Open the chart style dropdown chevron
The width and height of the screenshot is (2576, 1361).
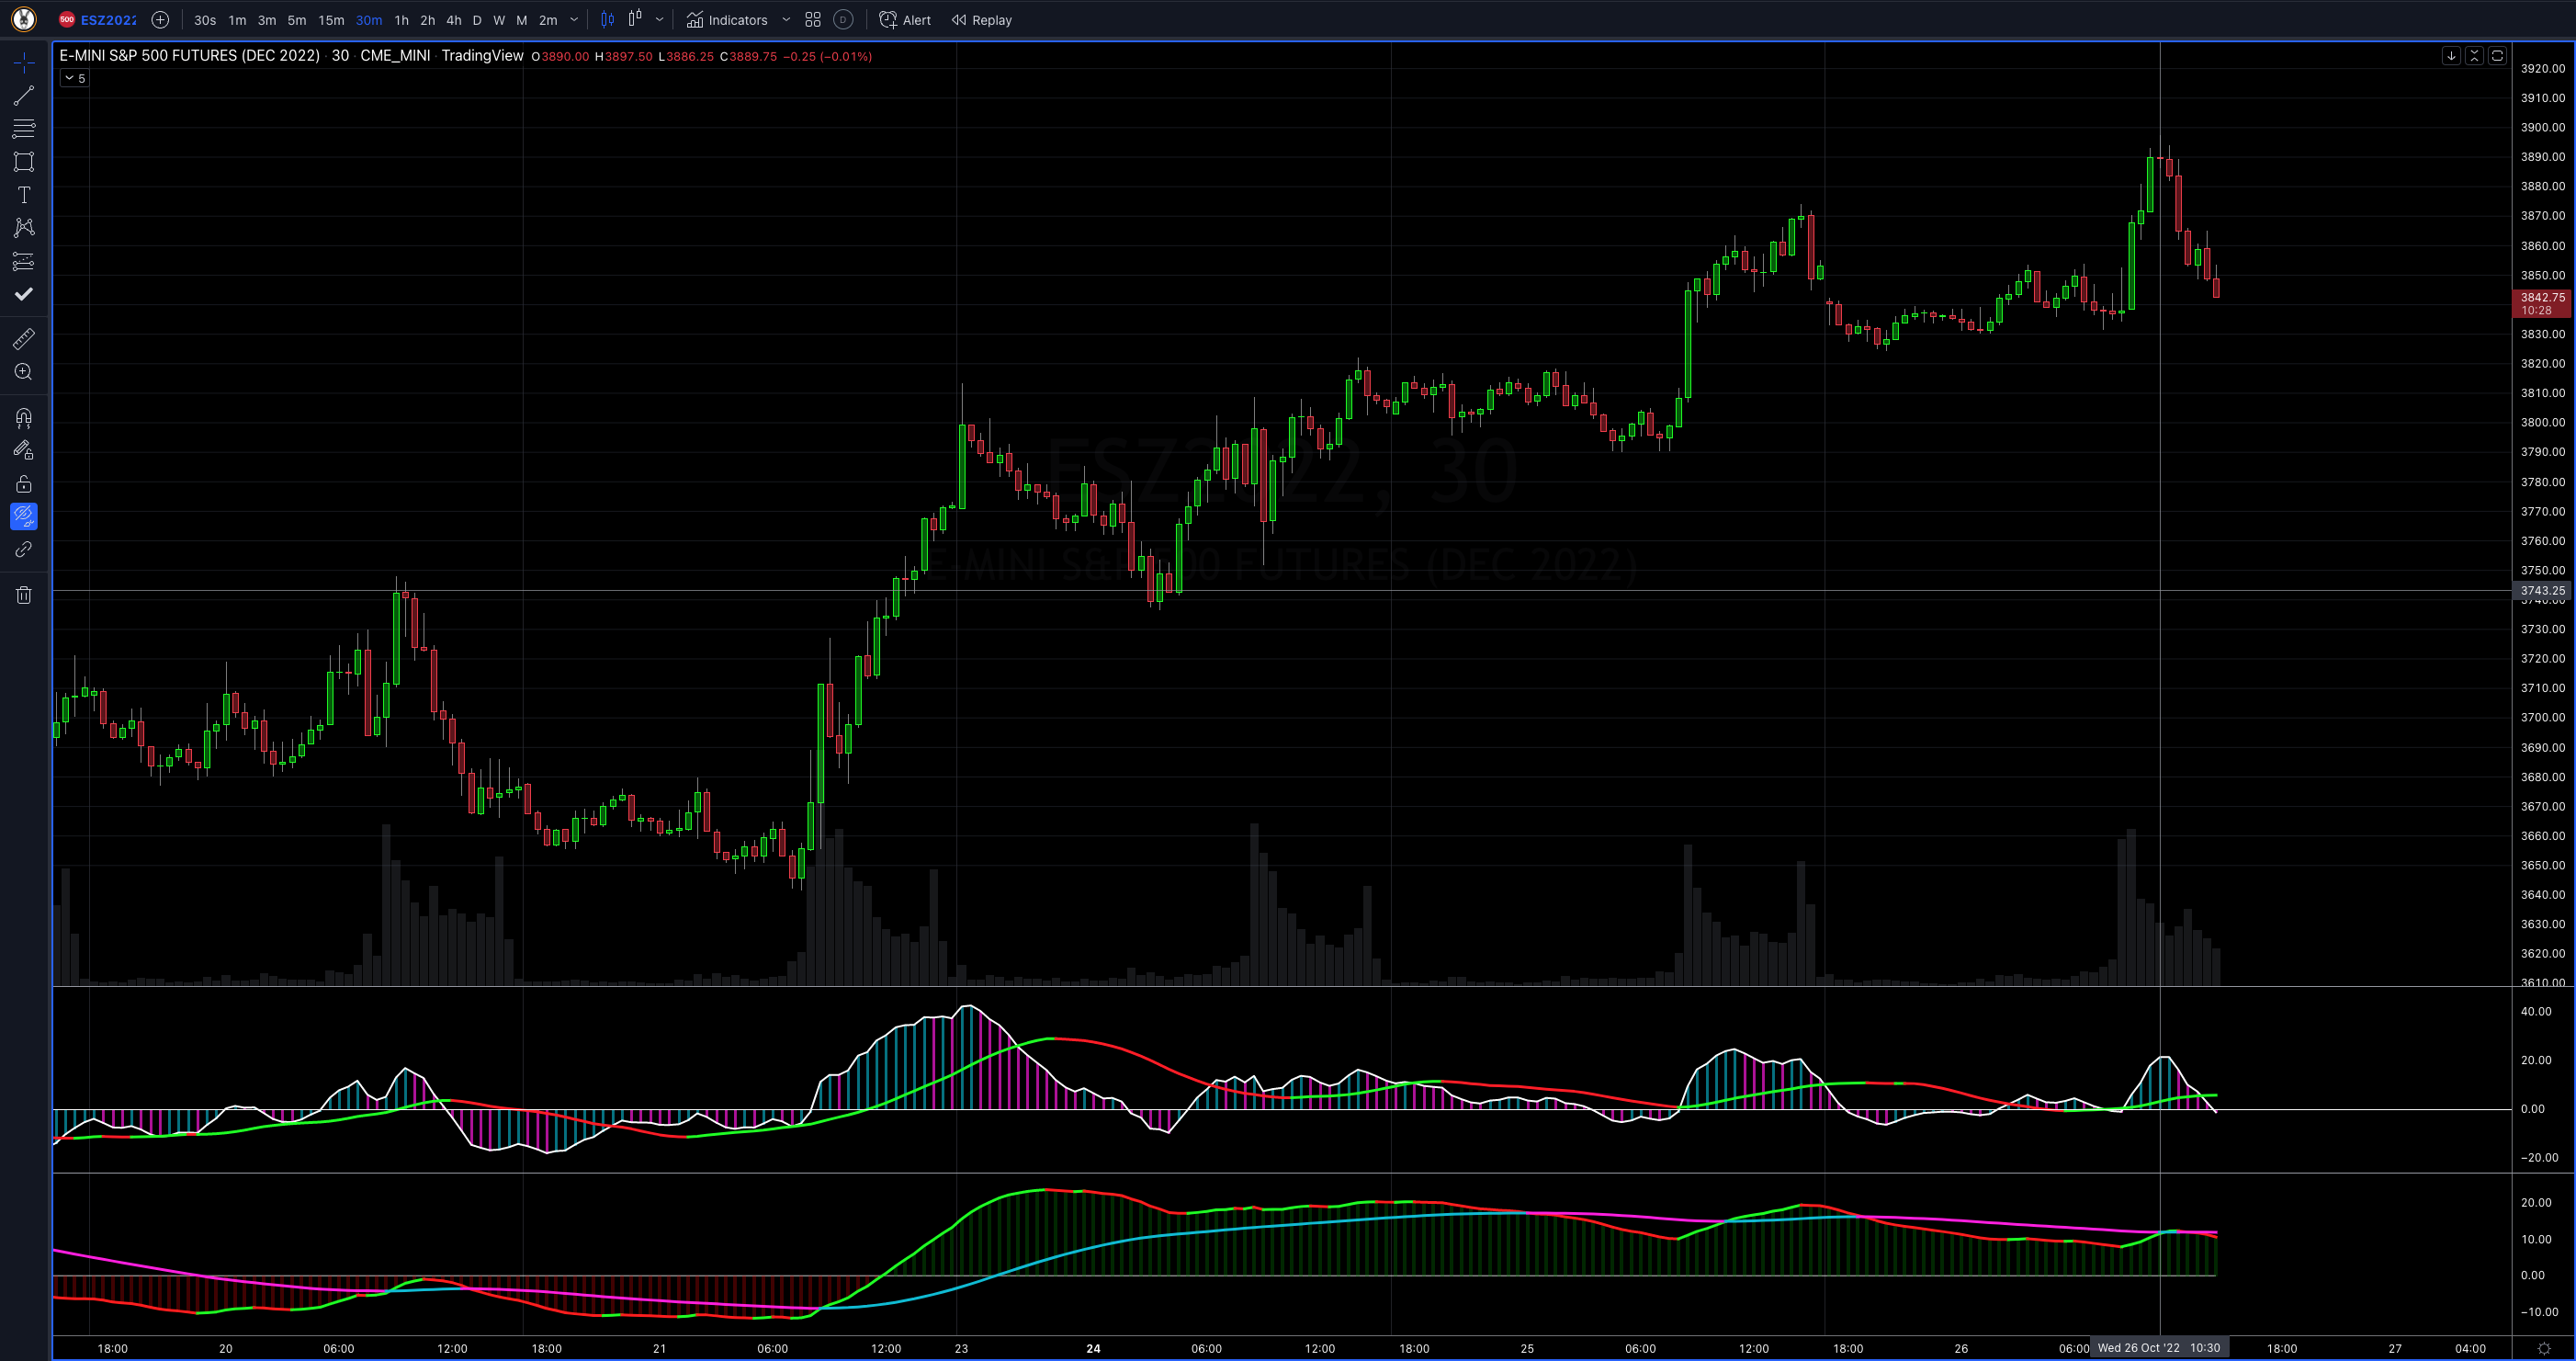(x=659, y=20)
